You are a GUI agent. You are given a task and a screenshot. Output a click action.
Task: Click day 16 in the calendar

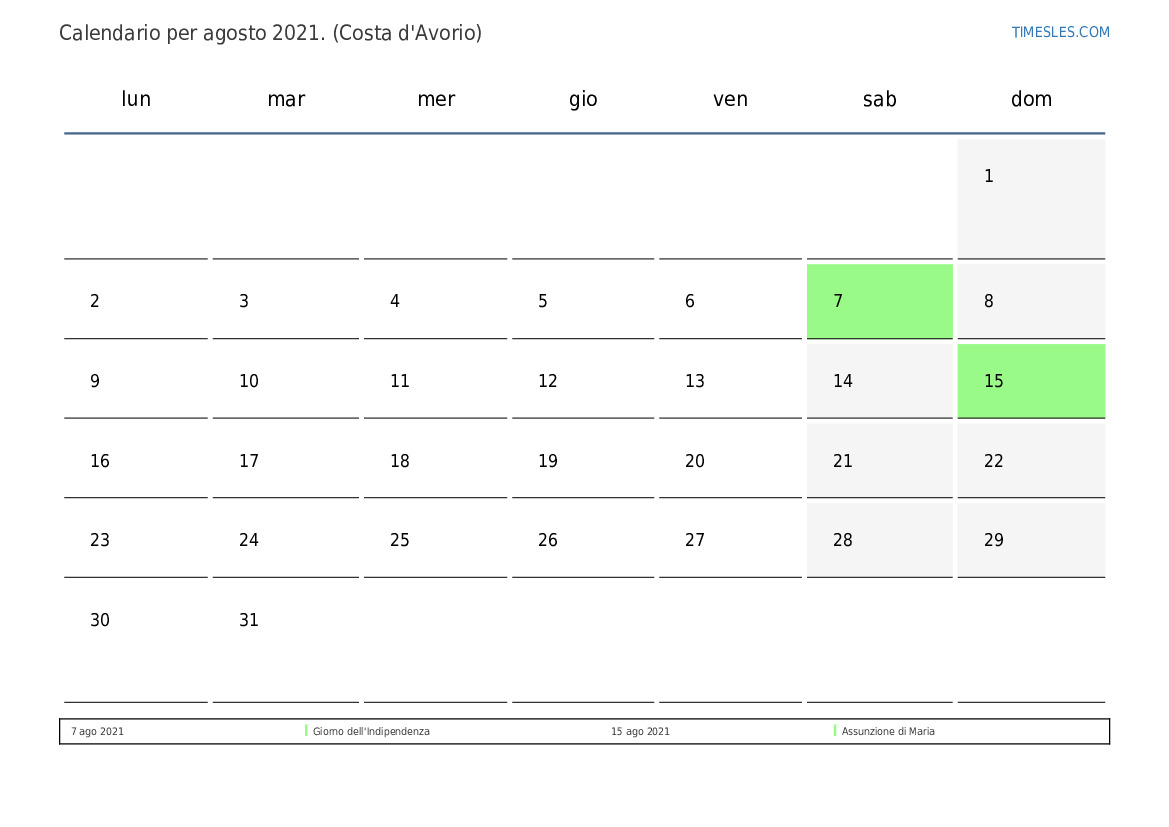click(x=136, y=461)
